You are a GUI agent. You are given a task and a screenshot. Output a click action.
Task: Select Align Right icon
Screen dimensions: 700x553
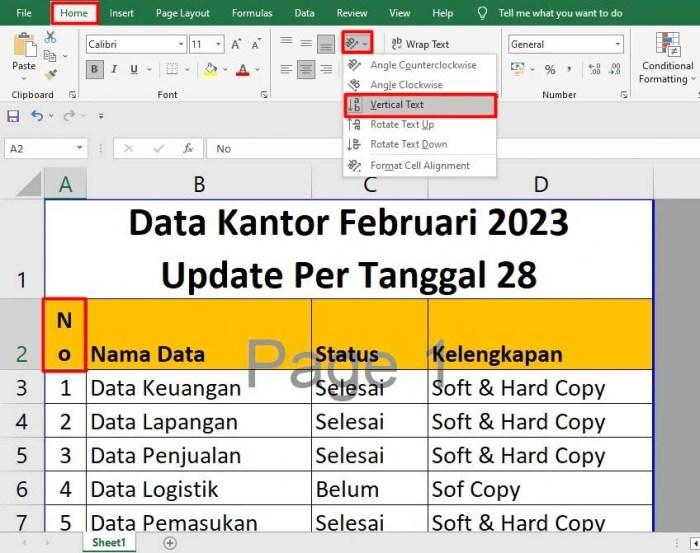pos(326,69)
